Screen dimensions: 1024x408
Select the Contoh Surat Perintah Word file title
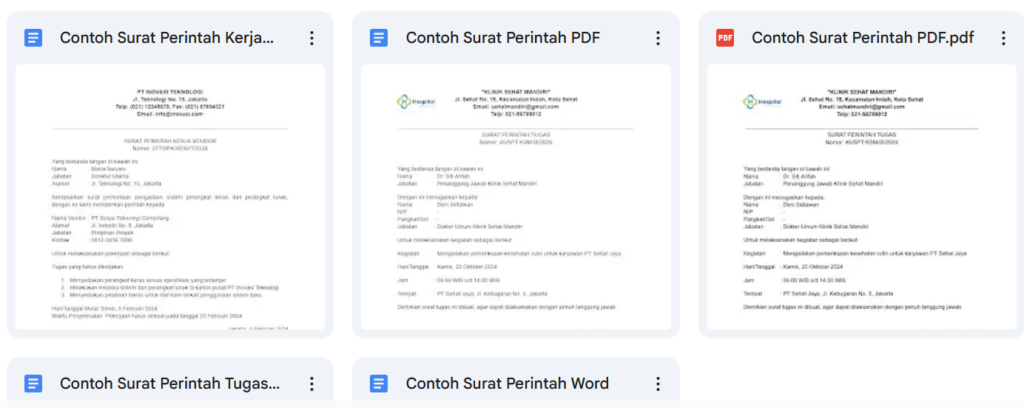[507, 384]
